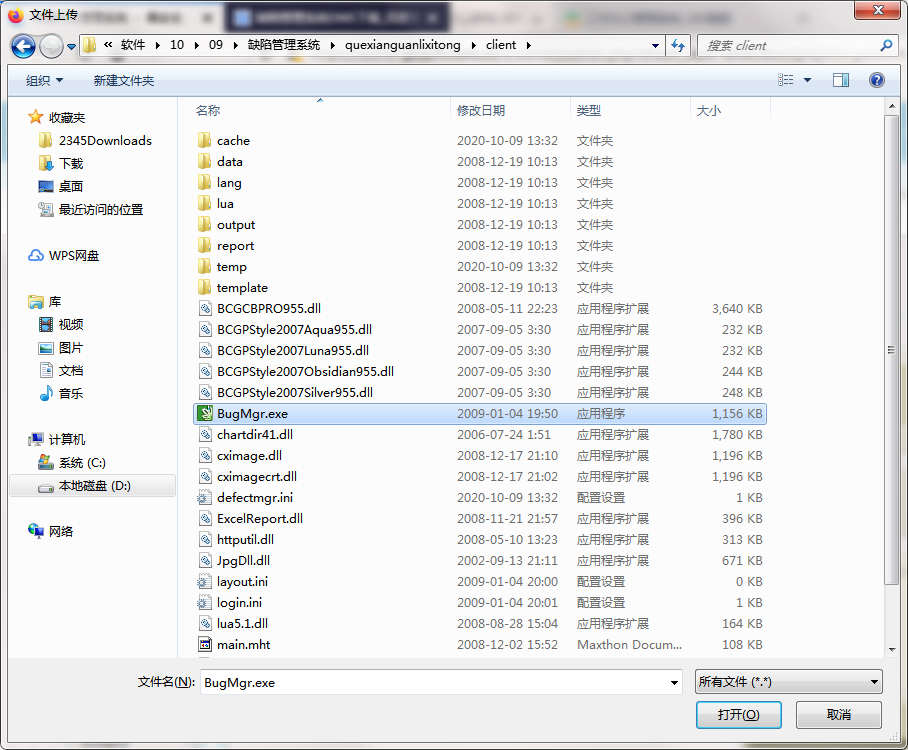Click the refresh folder icon
The width and height of the screenshot is (908, 750).
point(678,46)
